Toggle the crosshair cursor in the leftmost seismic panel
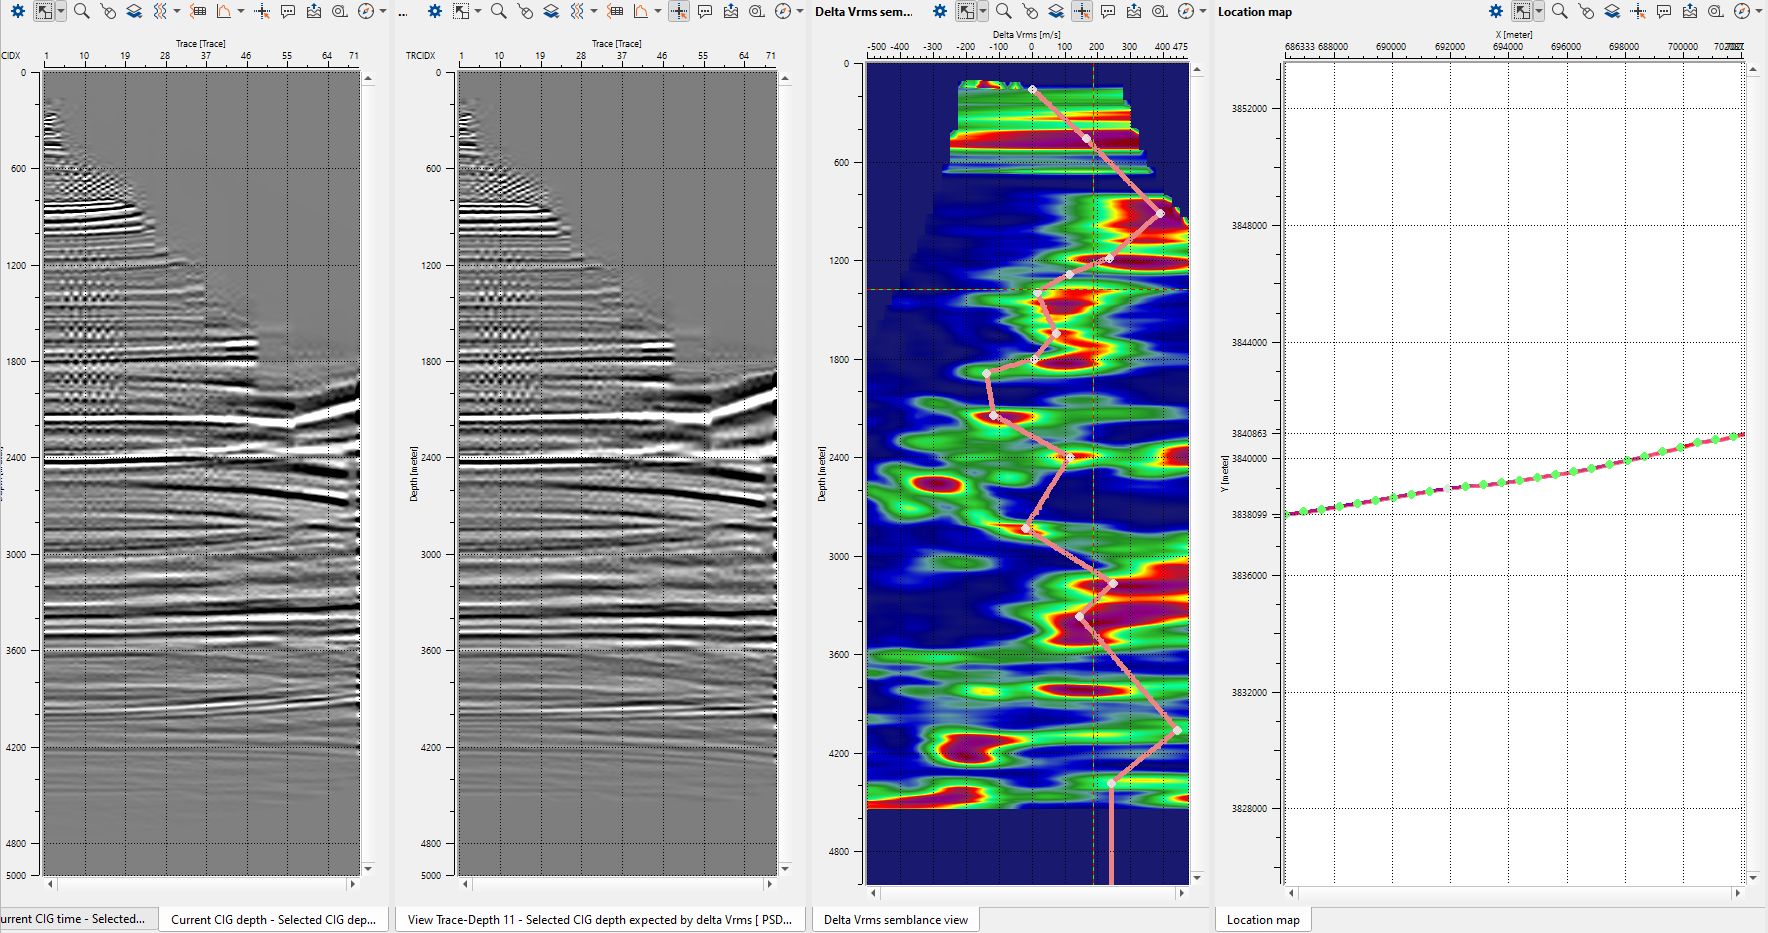 click(x=262, y=11)
